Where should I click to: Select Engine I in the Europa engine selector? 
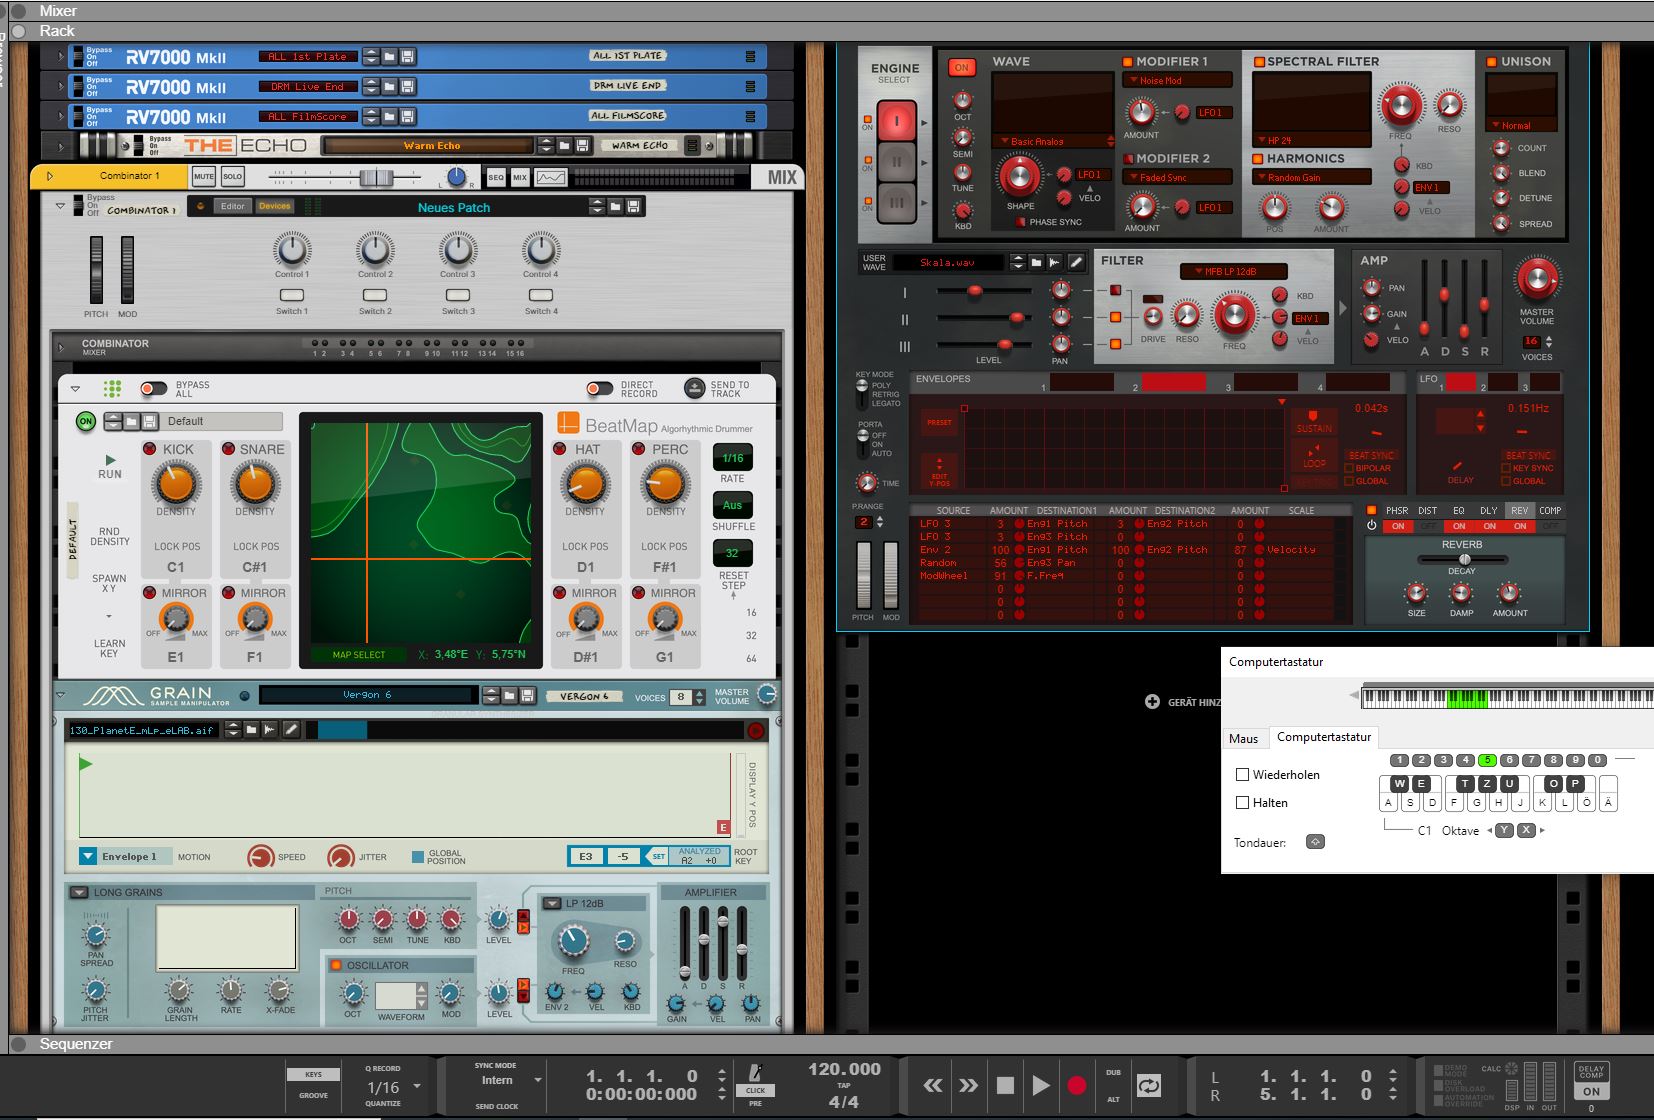coord(896,121)
